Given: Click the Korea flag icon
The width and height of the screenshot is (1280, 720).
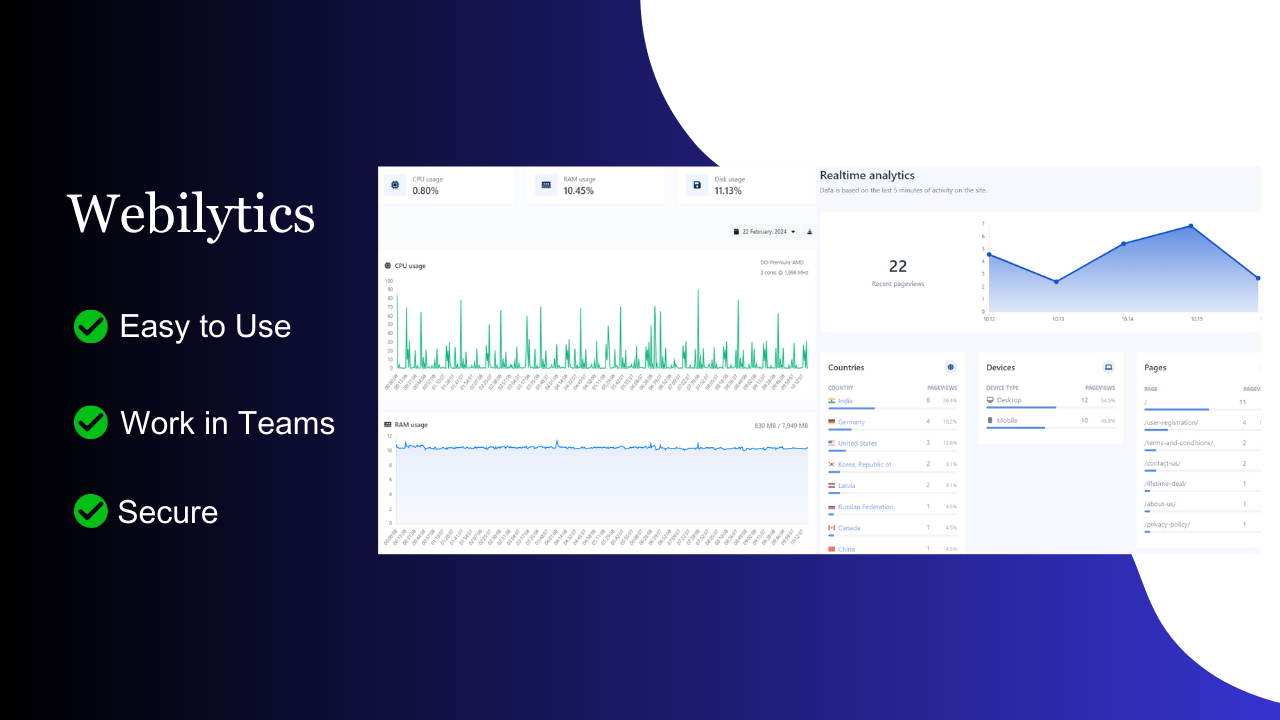Looking at the screenshot, I should point(831,464).
